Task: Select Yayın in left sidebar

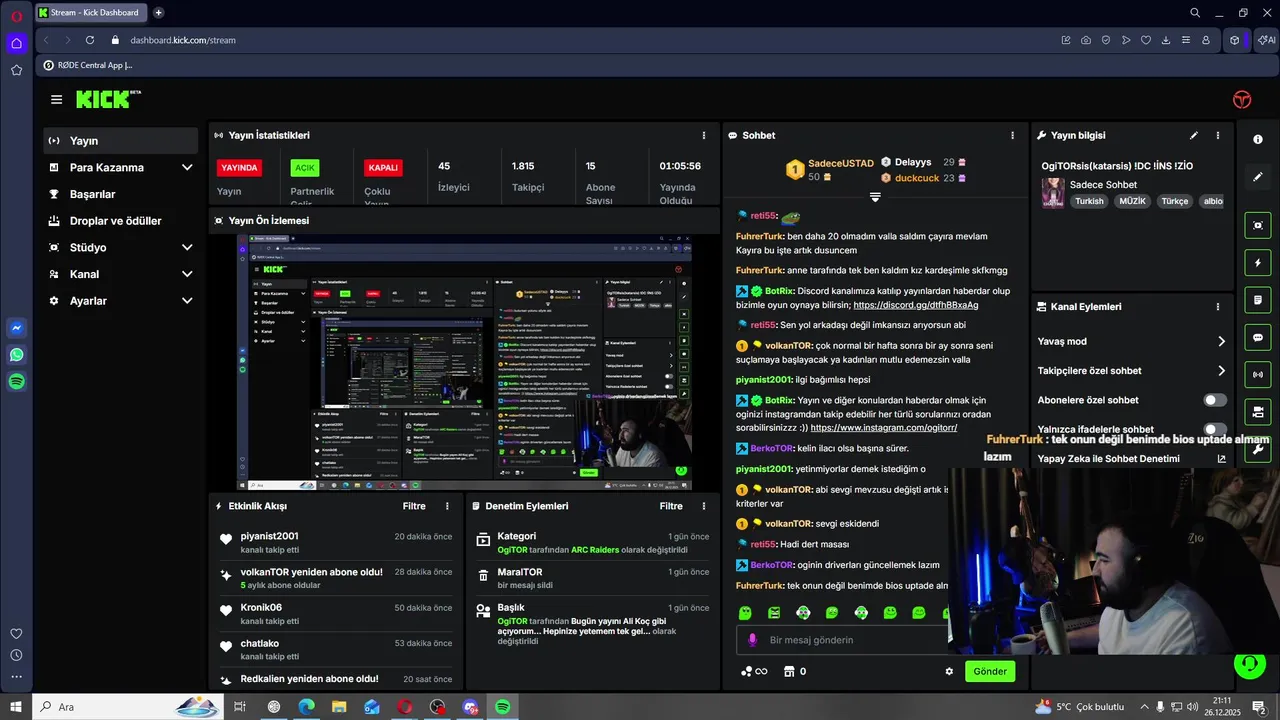Action: [121, 141]
